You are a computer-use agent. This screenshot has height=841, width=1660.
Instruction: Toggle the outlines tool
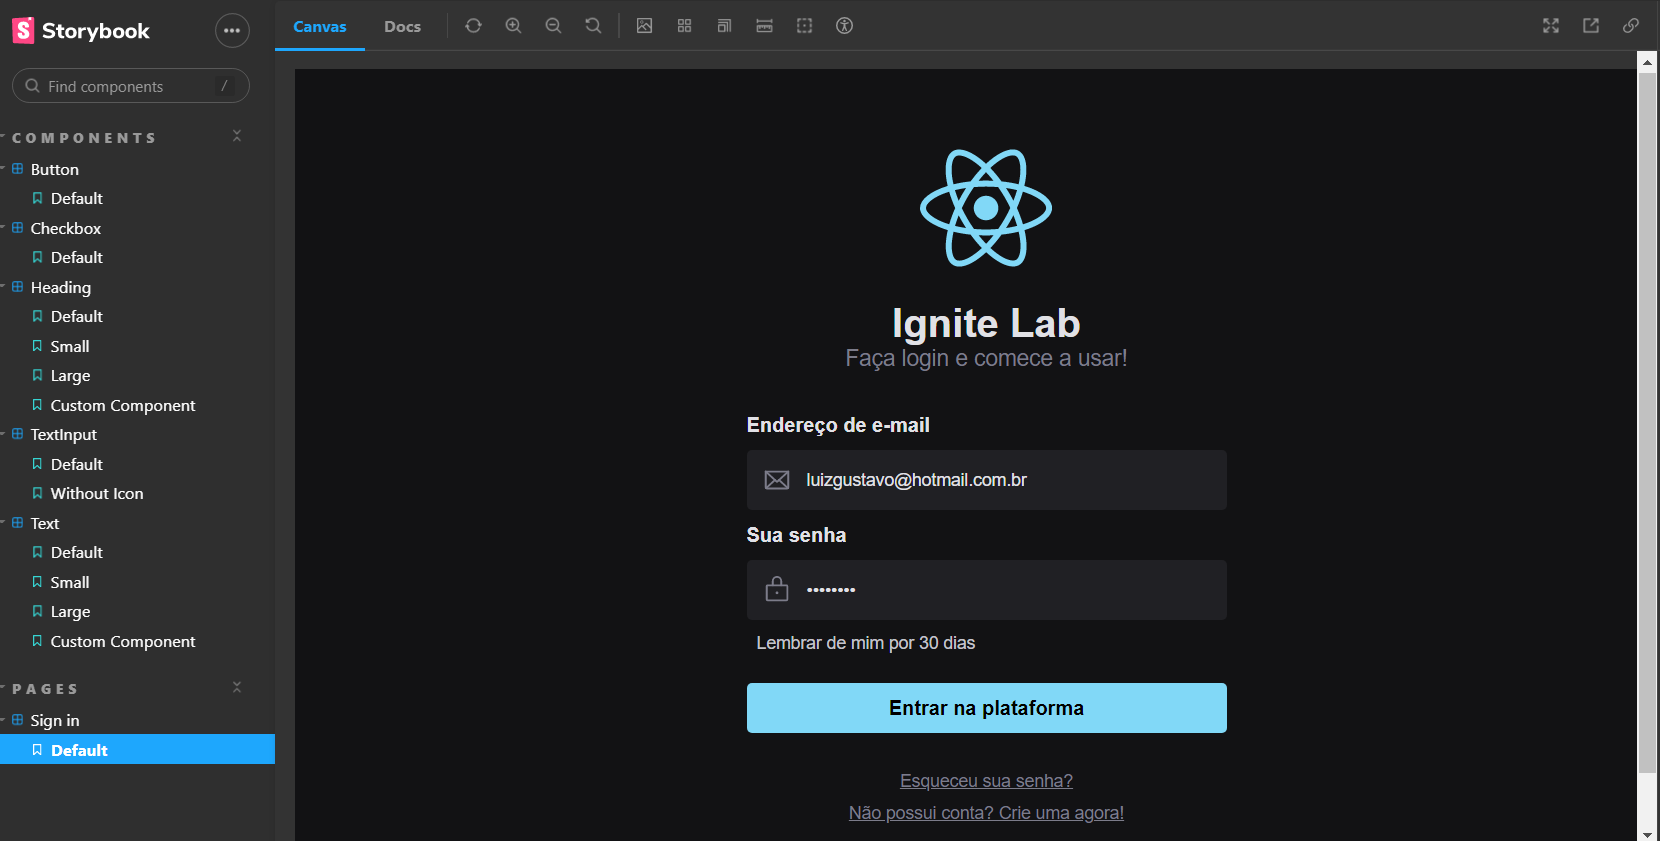[x=804, y=26]
